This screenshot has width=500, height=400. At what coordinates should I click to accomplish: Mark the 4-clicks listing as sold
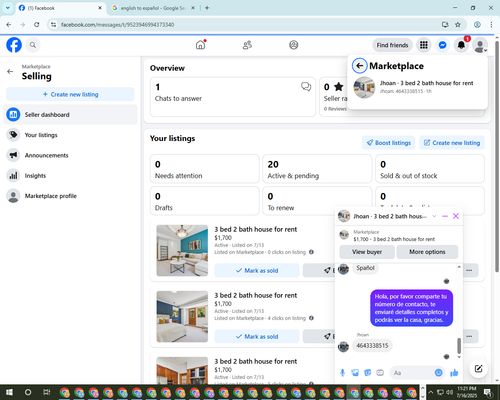click(257, 336)
